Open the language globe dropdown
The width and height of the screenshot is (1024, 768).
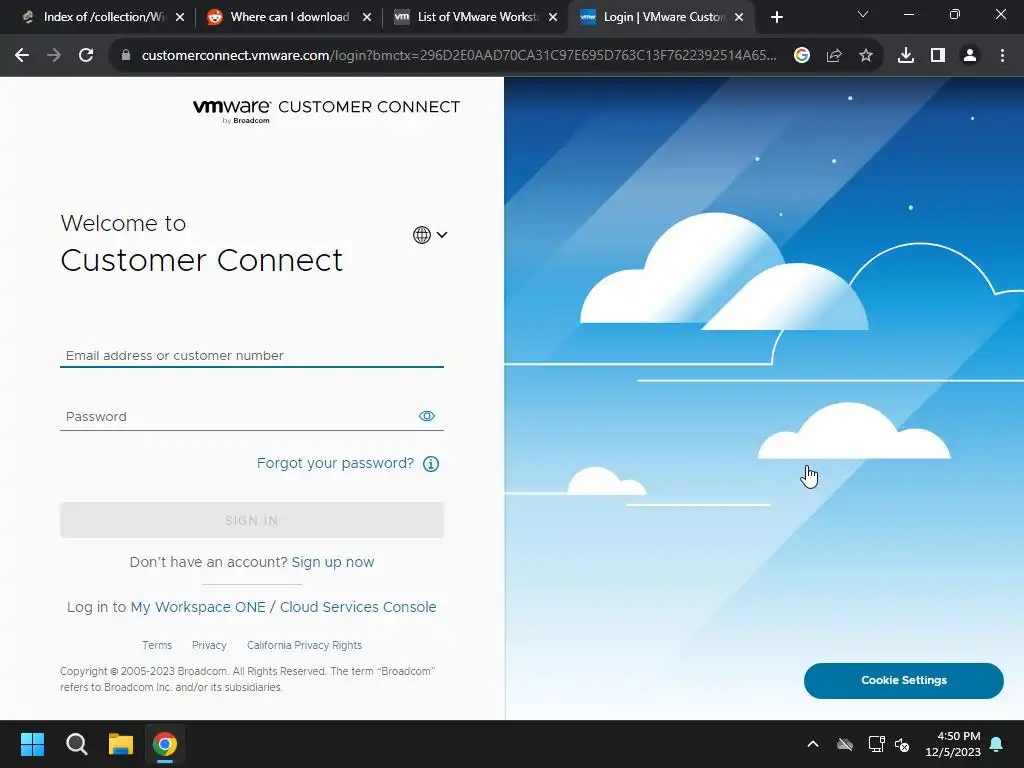click(x=430, y=234)
